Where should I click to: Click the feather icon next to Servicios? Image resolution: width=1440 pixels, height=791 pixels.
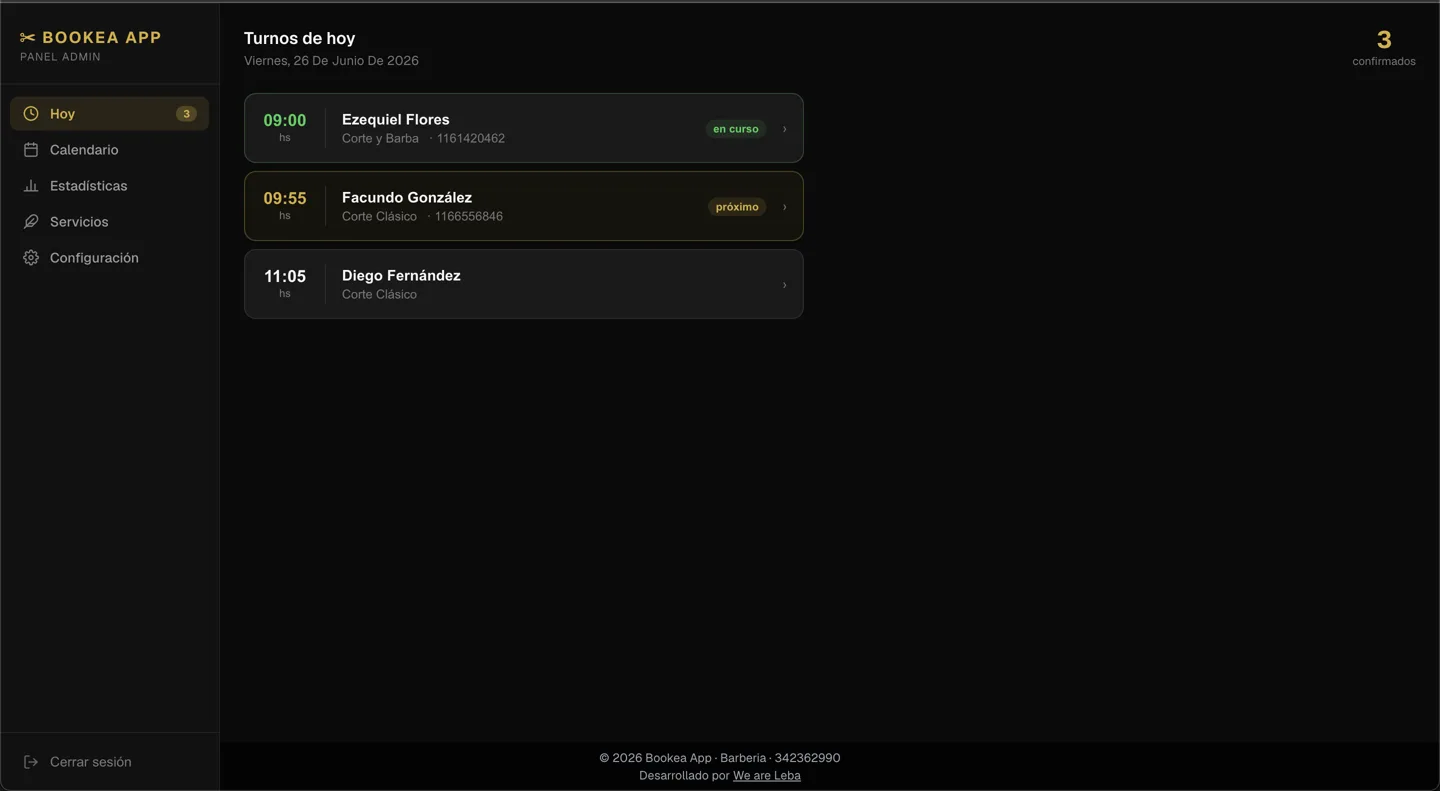pyautogui.click(x=31, y=222)
